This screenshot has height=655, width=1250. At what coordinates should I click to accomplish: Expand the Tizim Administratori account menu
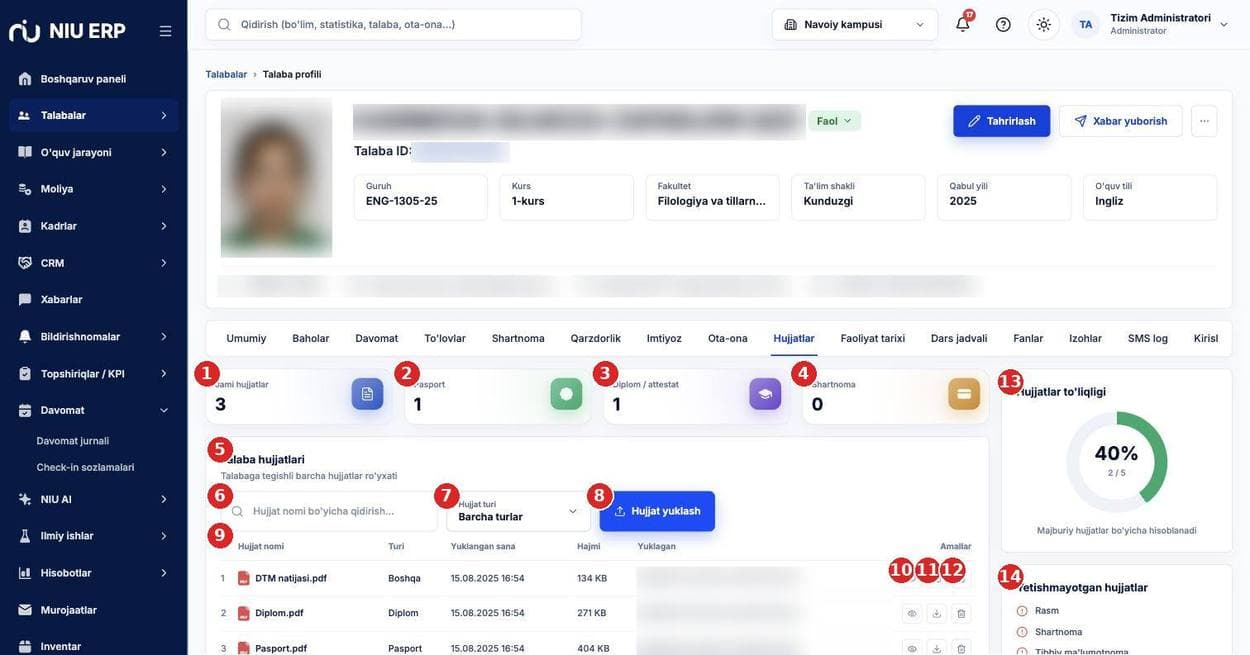click(1169, 24)
